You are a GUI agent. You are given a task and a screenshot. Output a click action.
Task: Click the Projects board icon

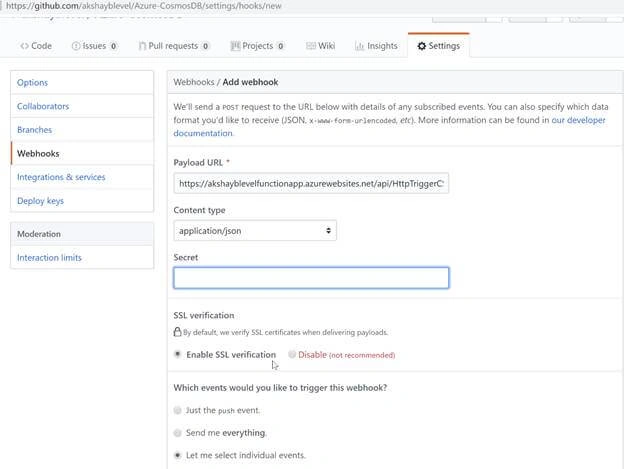[235, 46]
